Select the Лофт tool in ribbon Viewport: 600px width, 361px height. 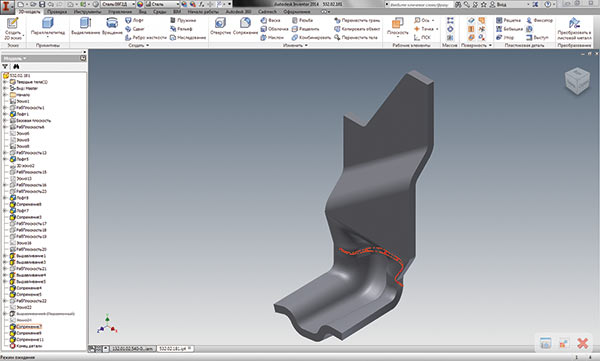[134, 20]
